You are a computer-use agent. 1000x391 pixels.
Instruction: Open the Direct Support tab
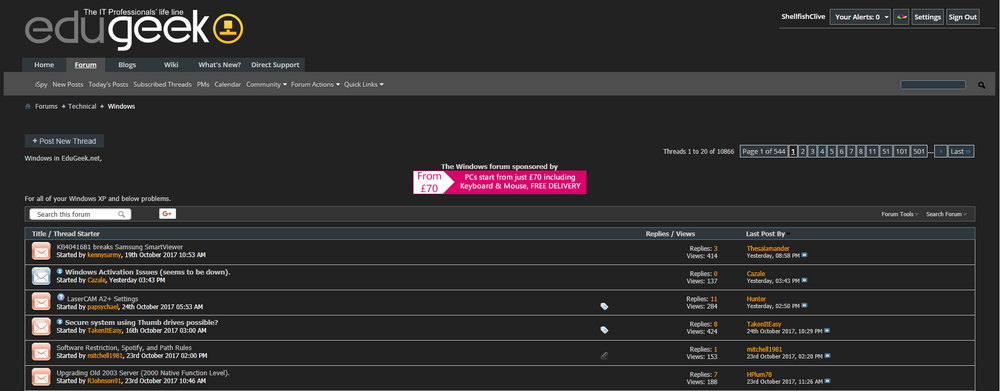pyautogui.click(x=275, y=65)
